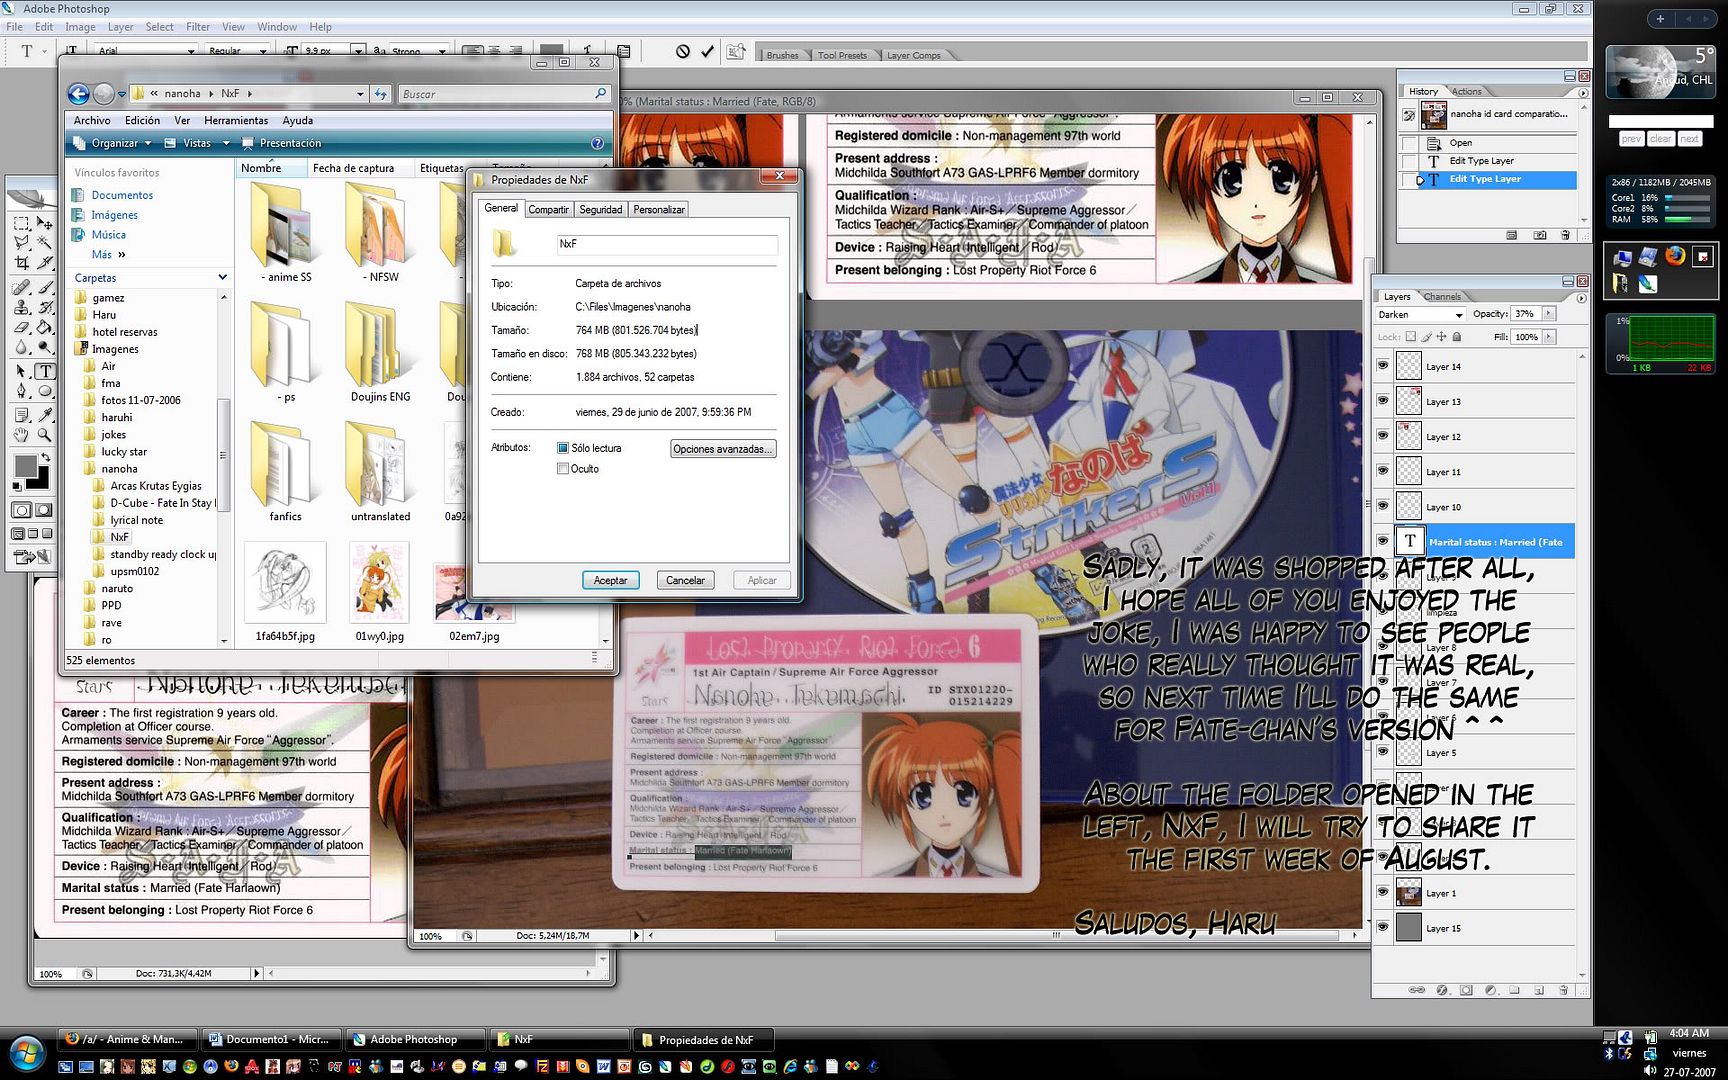Open the Regular font style dropdown

coord(237,51)
